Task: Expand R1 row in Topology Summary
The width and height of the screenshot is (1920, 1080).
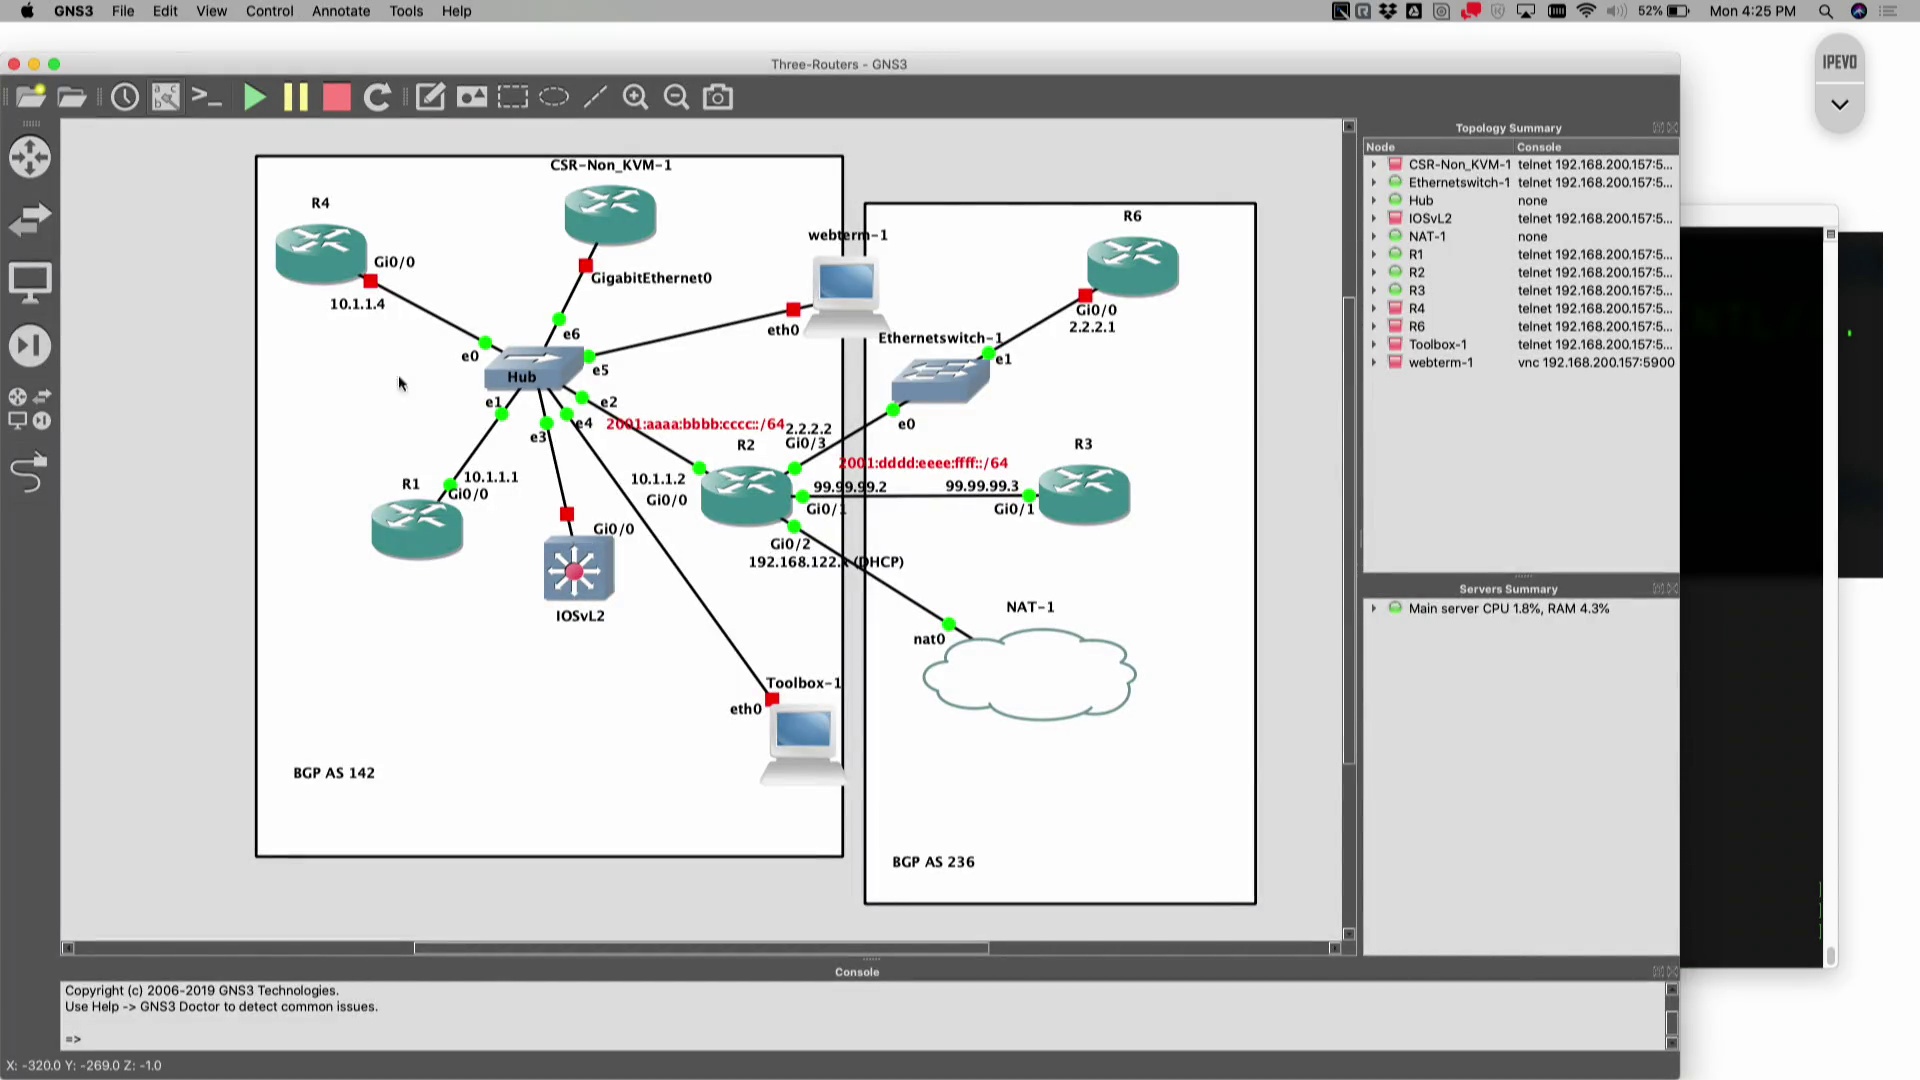Action: pyautogui.click(x=1373, y=254)
